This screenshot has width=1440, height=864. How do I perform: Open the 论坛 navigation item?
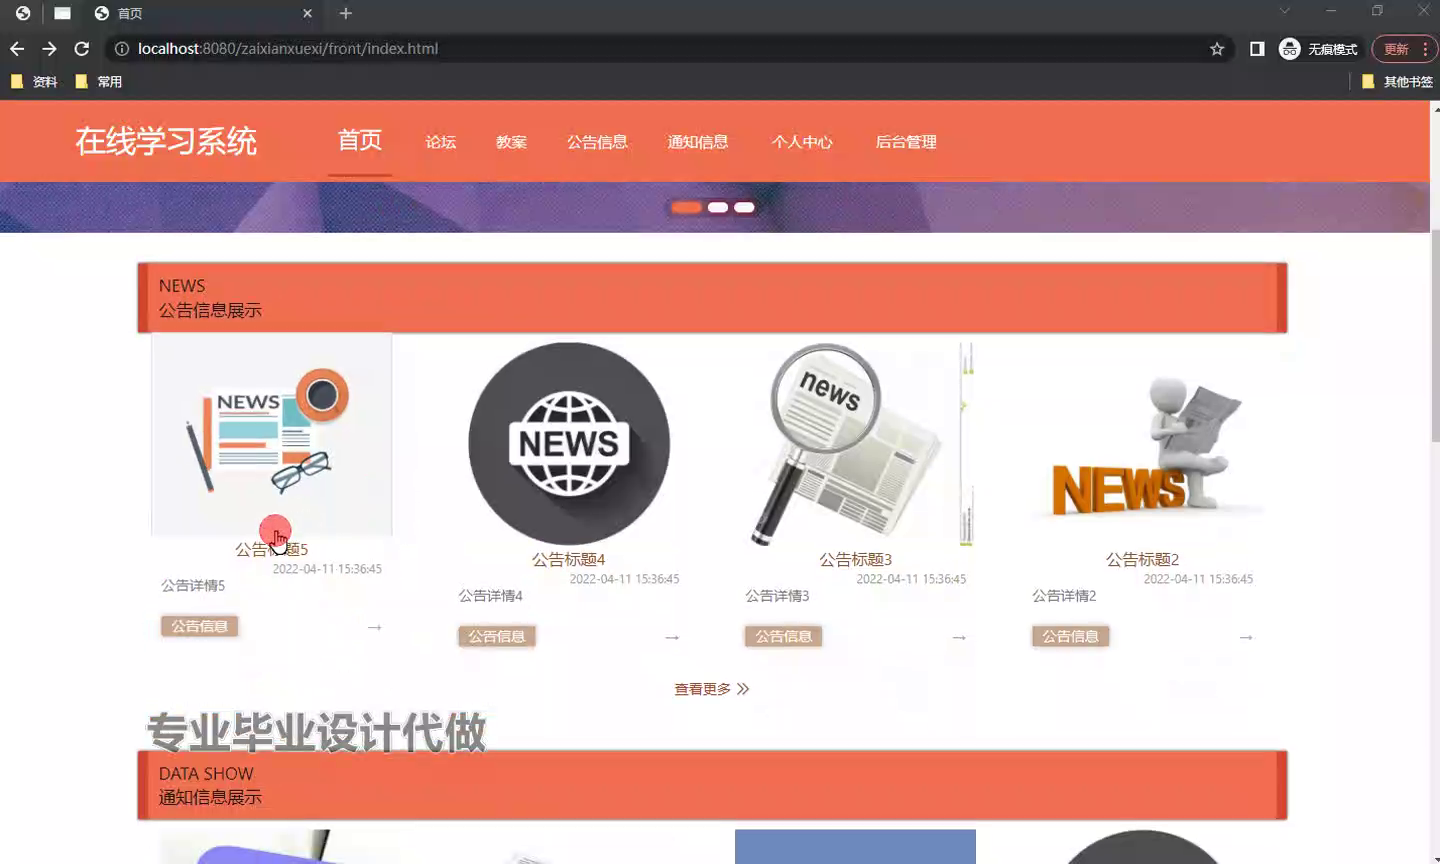click(x=441, y=142)
